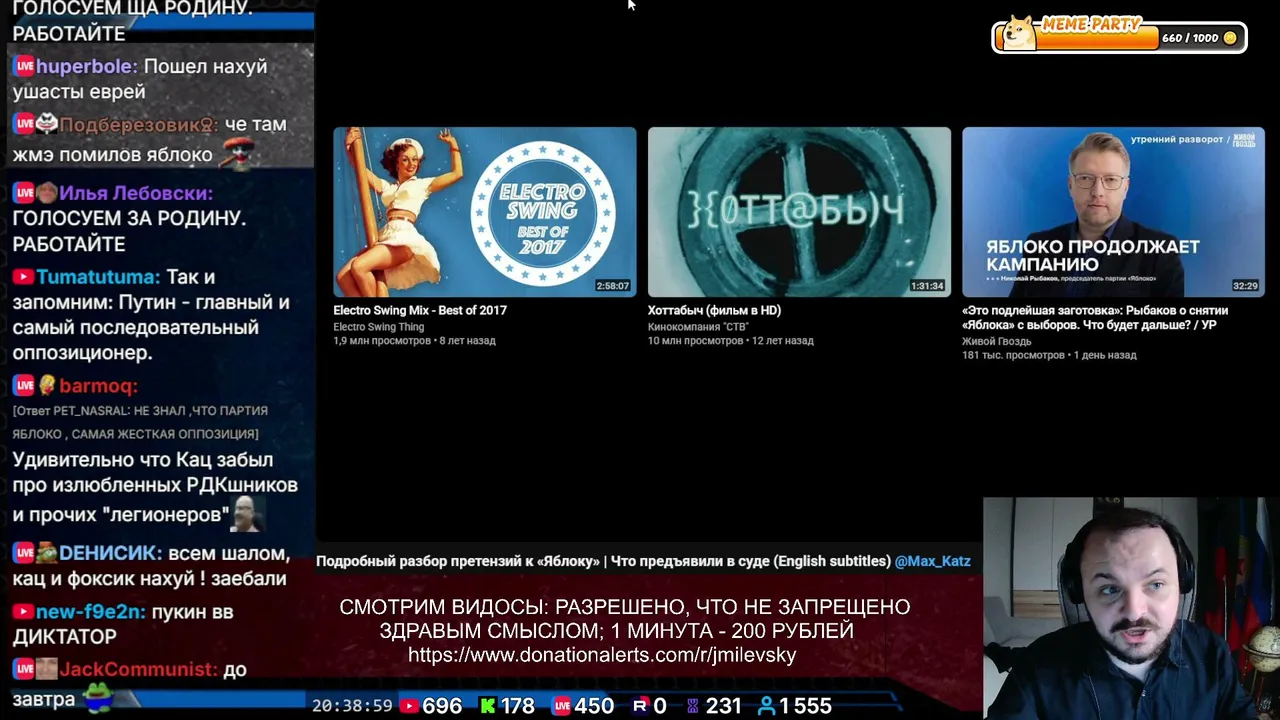Open the donationalerts.com/r/jmilevsky link
1280x720 pixels.
tap(602, 655)
